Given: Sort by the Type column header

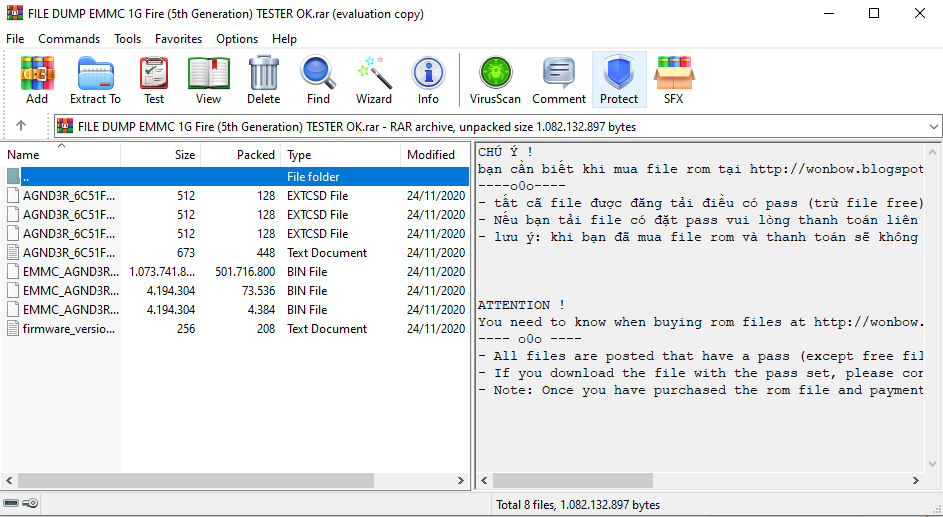Looking at the screenshot, I should click(x=340, y=154).
